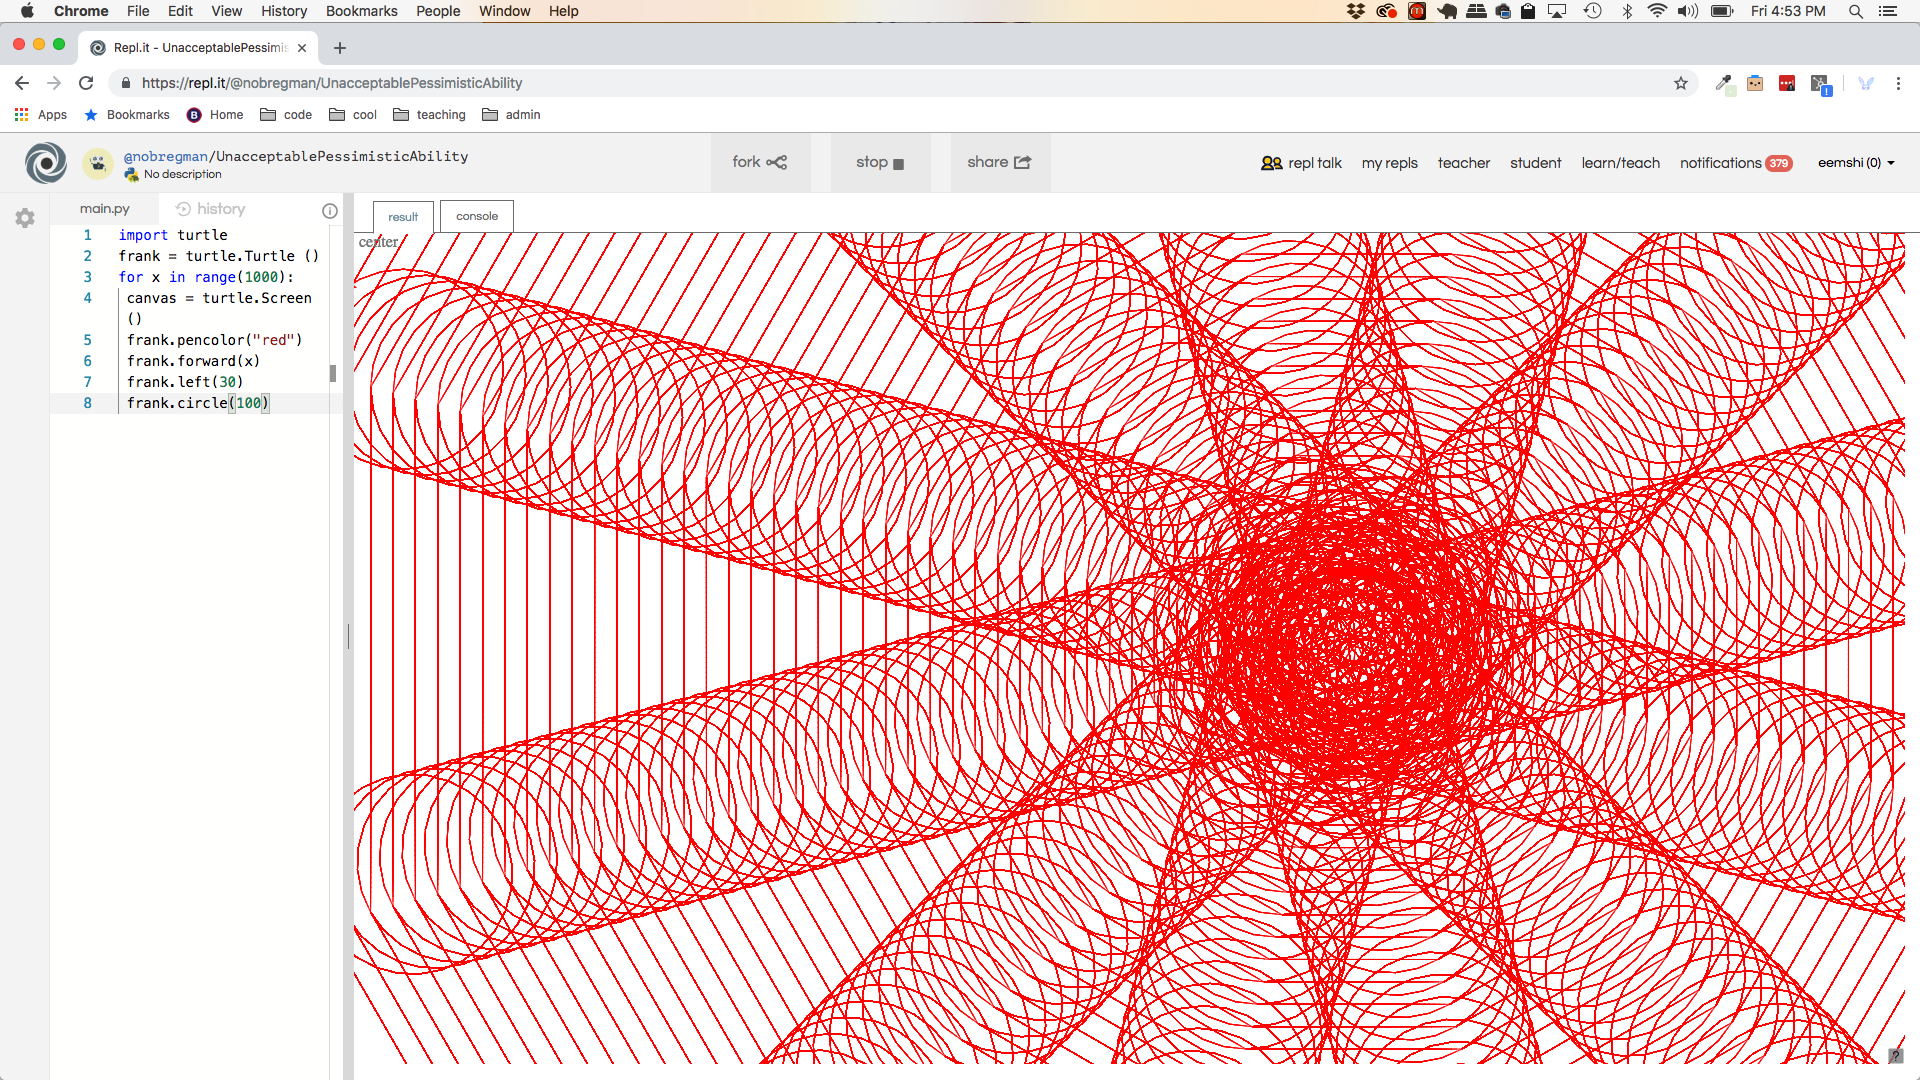Open the settings gear in sidebar
The height and width of the screenshot is (1080, 1920).
point(25,218)
